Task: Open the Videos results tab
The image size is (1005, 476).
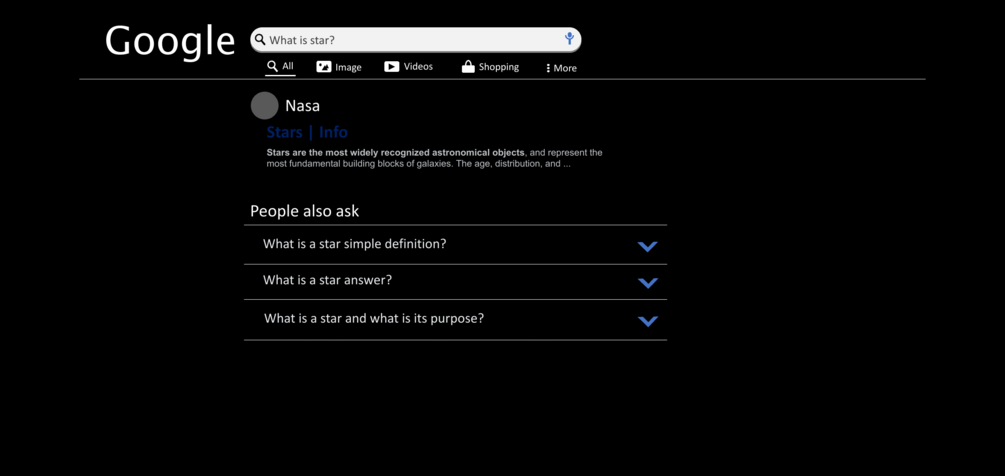Action: (x=418, y=67)
